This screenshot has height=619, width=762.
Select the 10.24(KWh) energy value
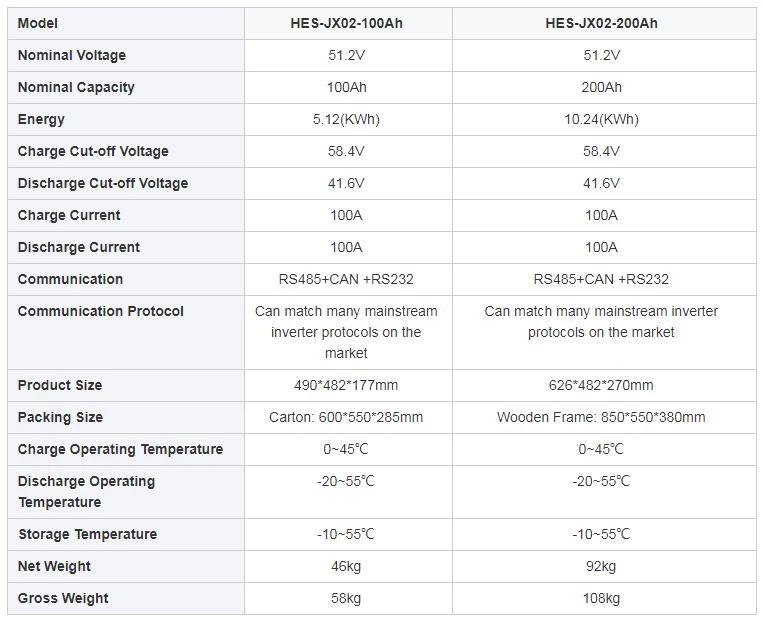point(601,119)
